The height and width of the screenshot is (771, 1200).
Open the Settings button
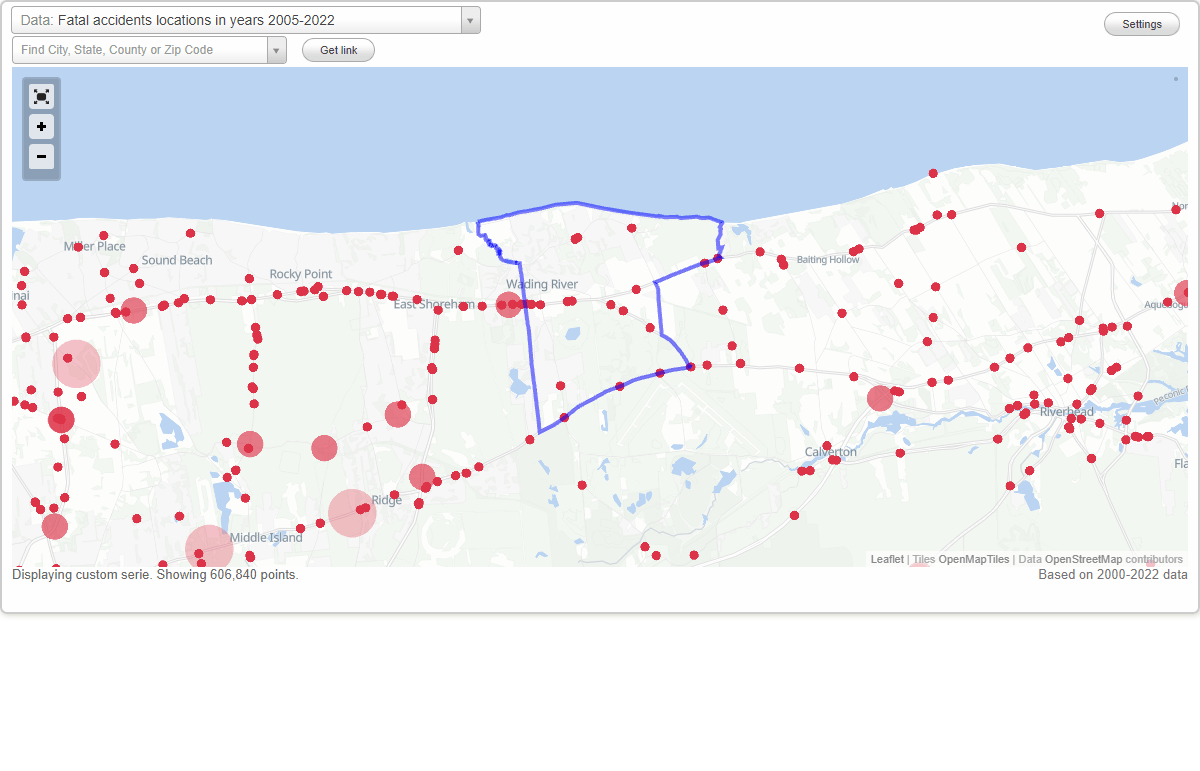tap(1141, 23)
